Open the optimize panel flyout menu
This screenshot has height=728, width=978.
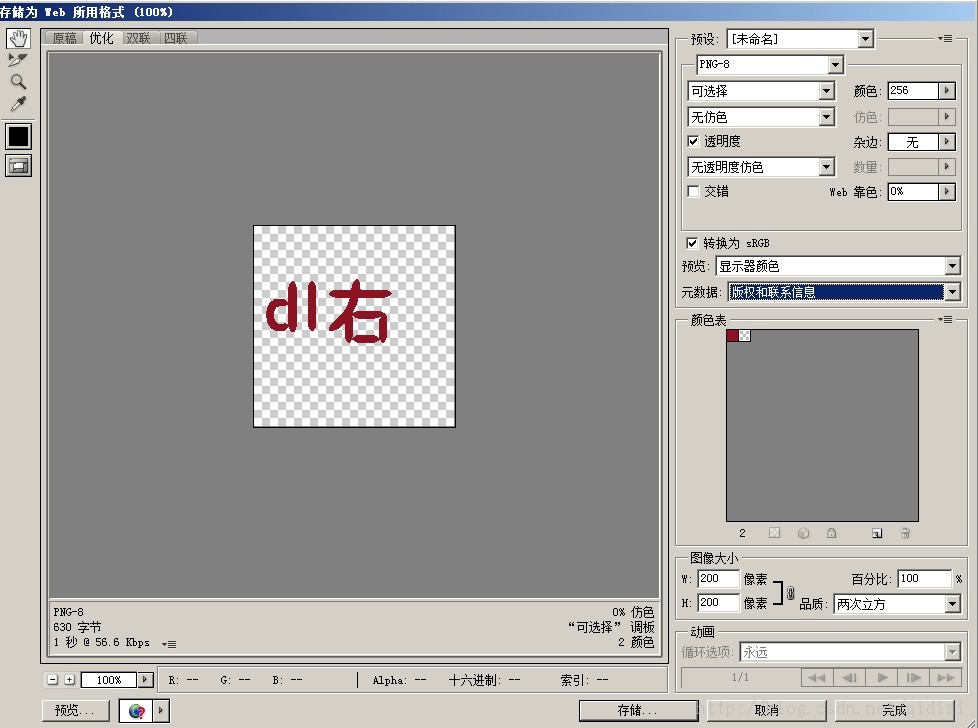coord(946,39)
